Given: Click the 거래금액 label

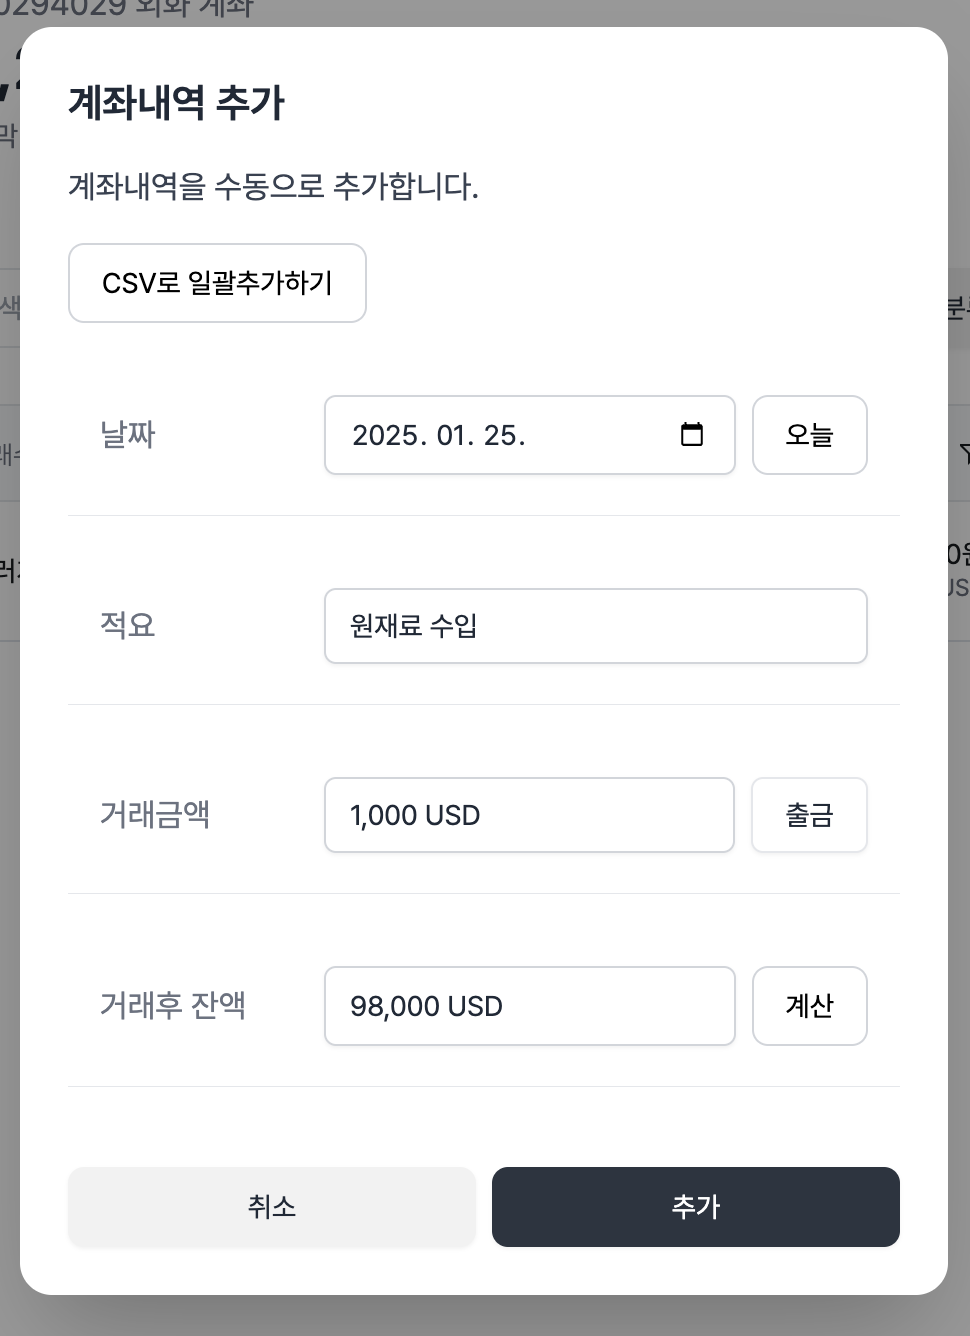Looking at the screenshot, I should pos(155,814).
